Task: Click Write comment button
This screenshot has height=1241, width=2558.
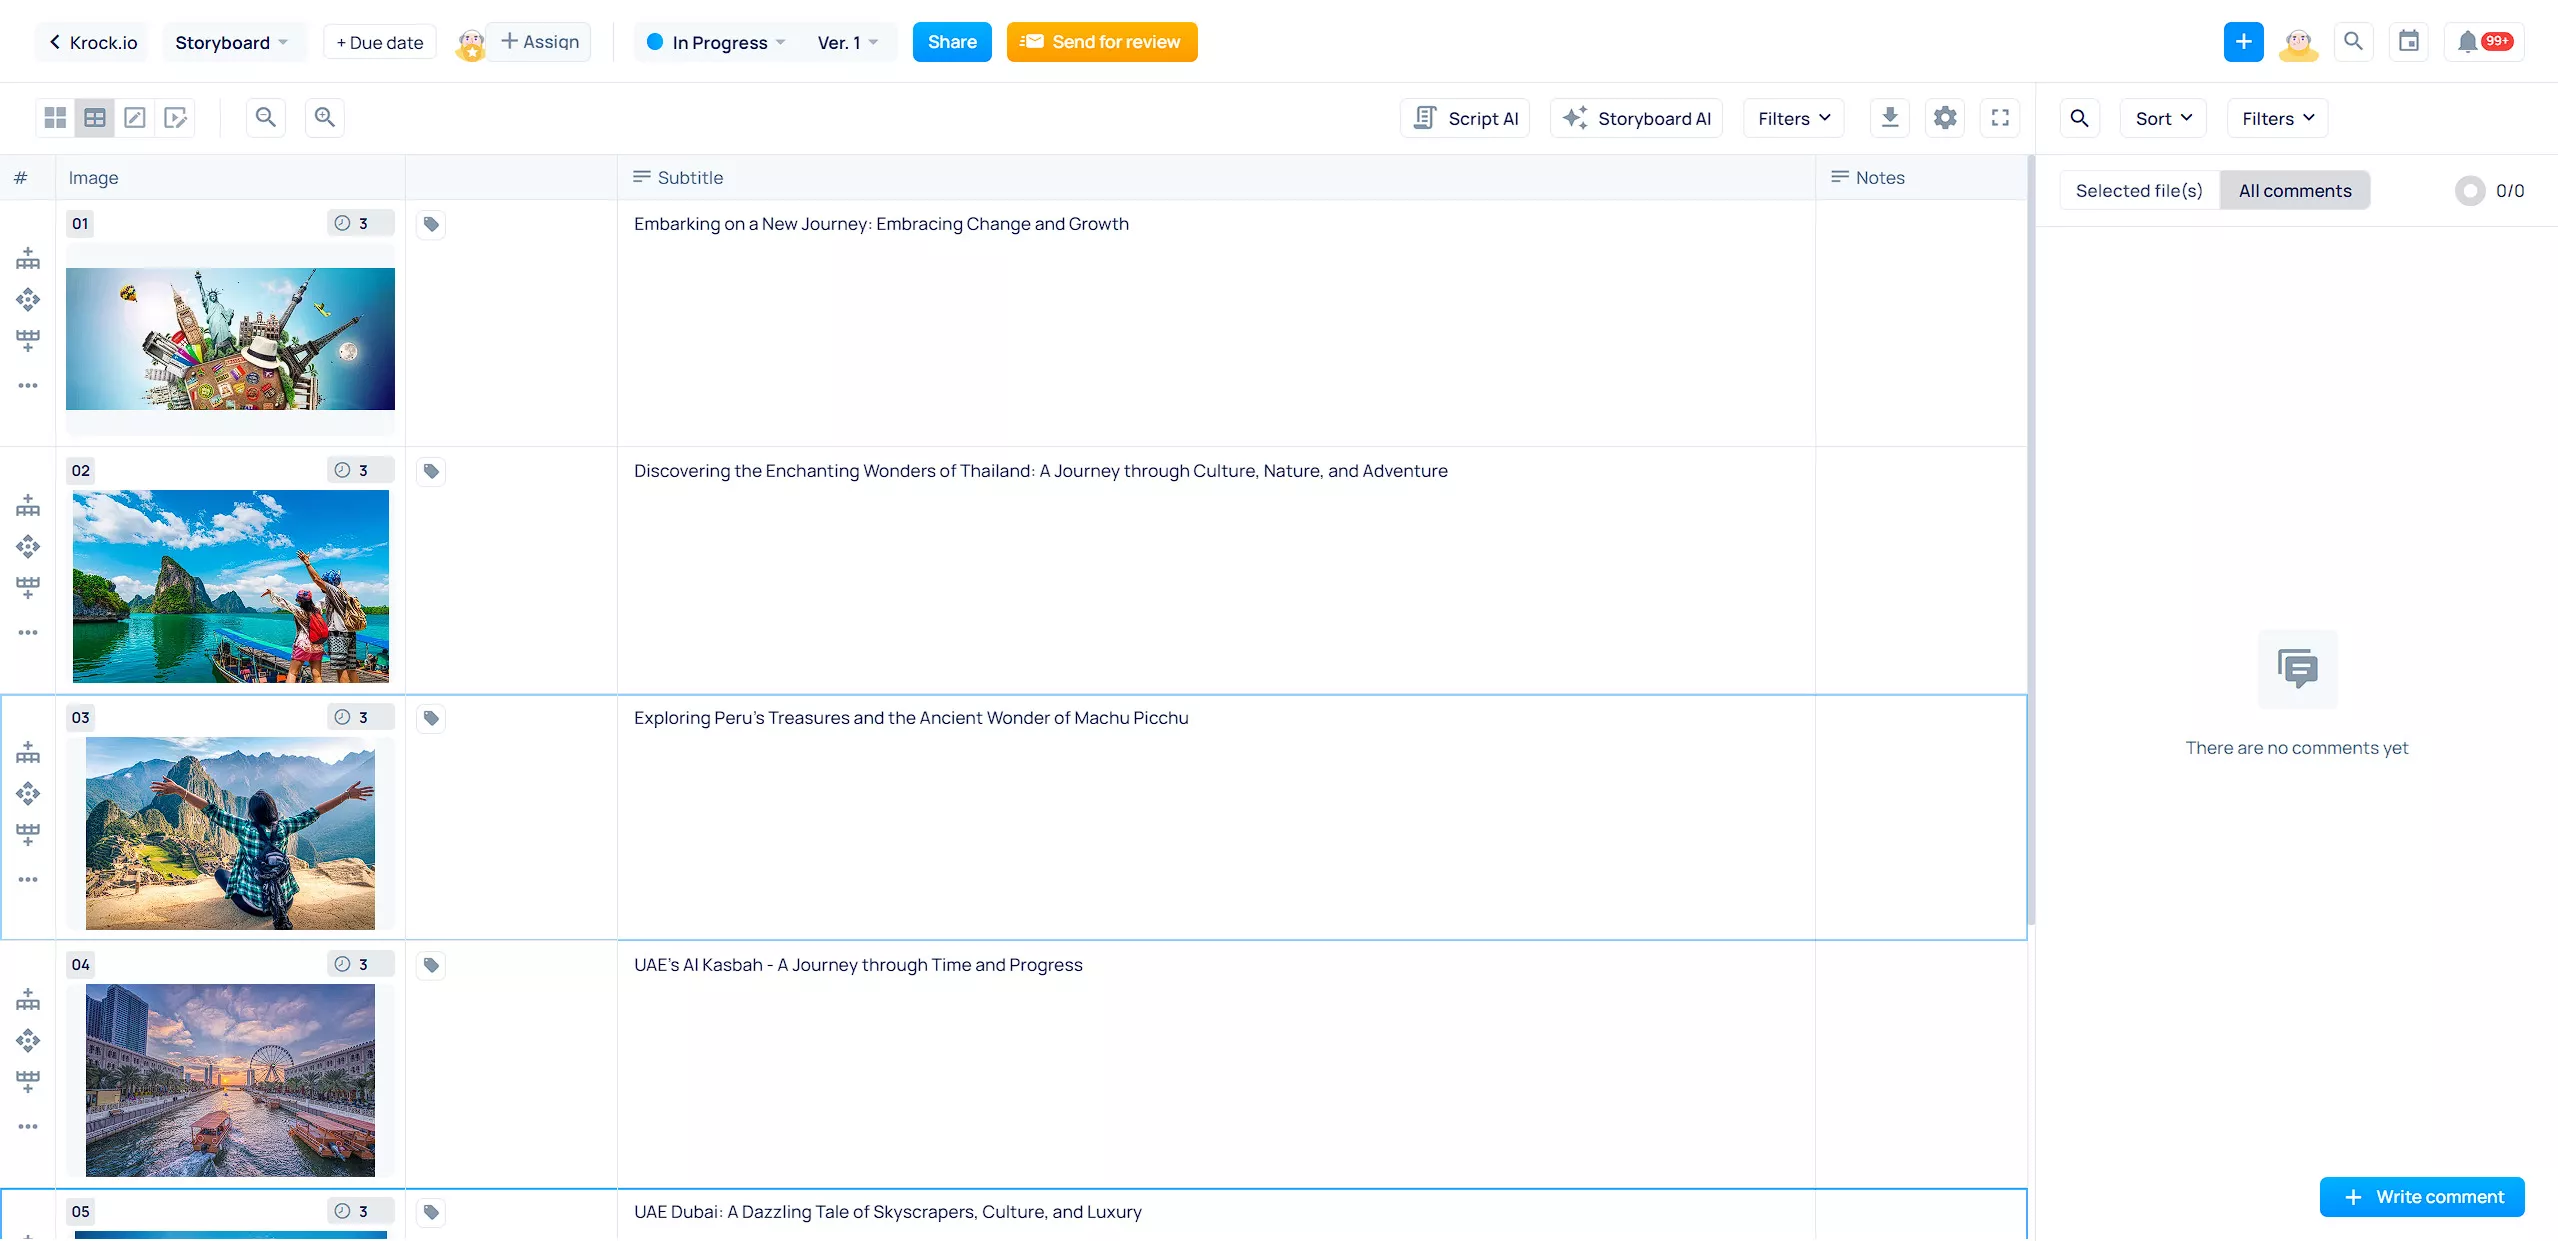Action: click(2421, 1197)
